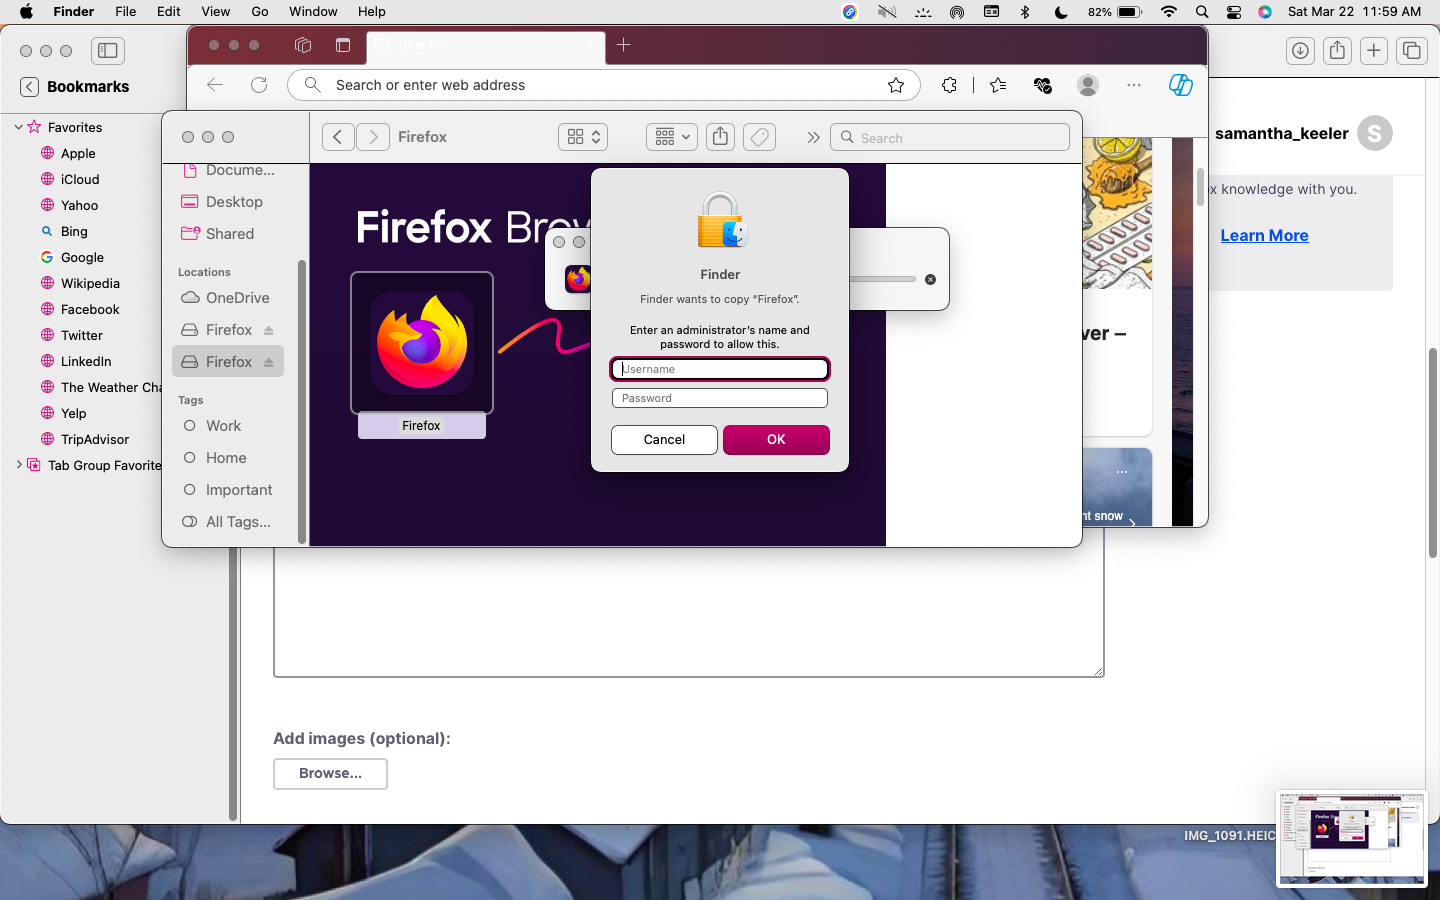Open the Google bookmark
This screenshot has width=1440, height=900.
click(x=82, y=257)
